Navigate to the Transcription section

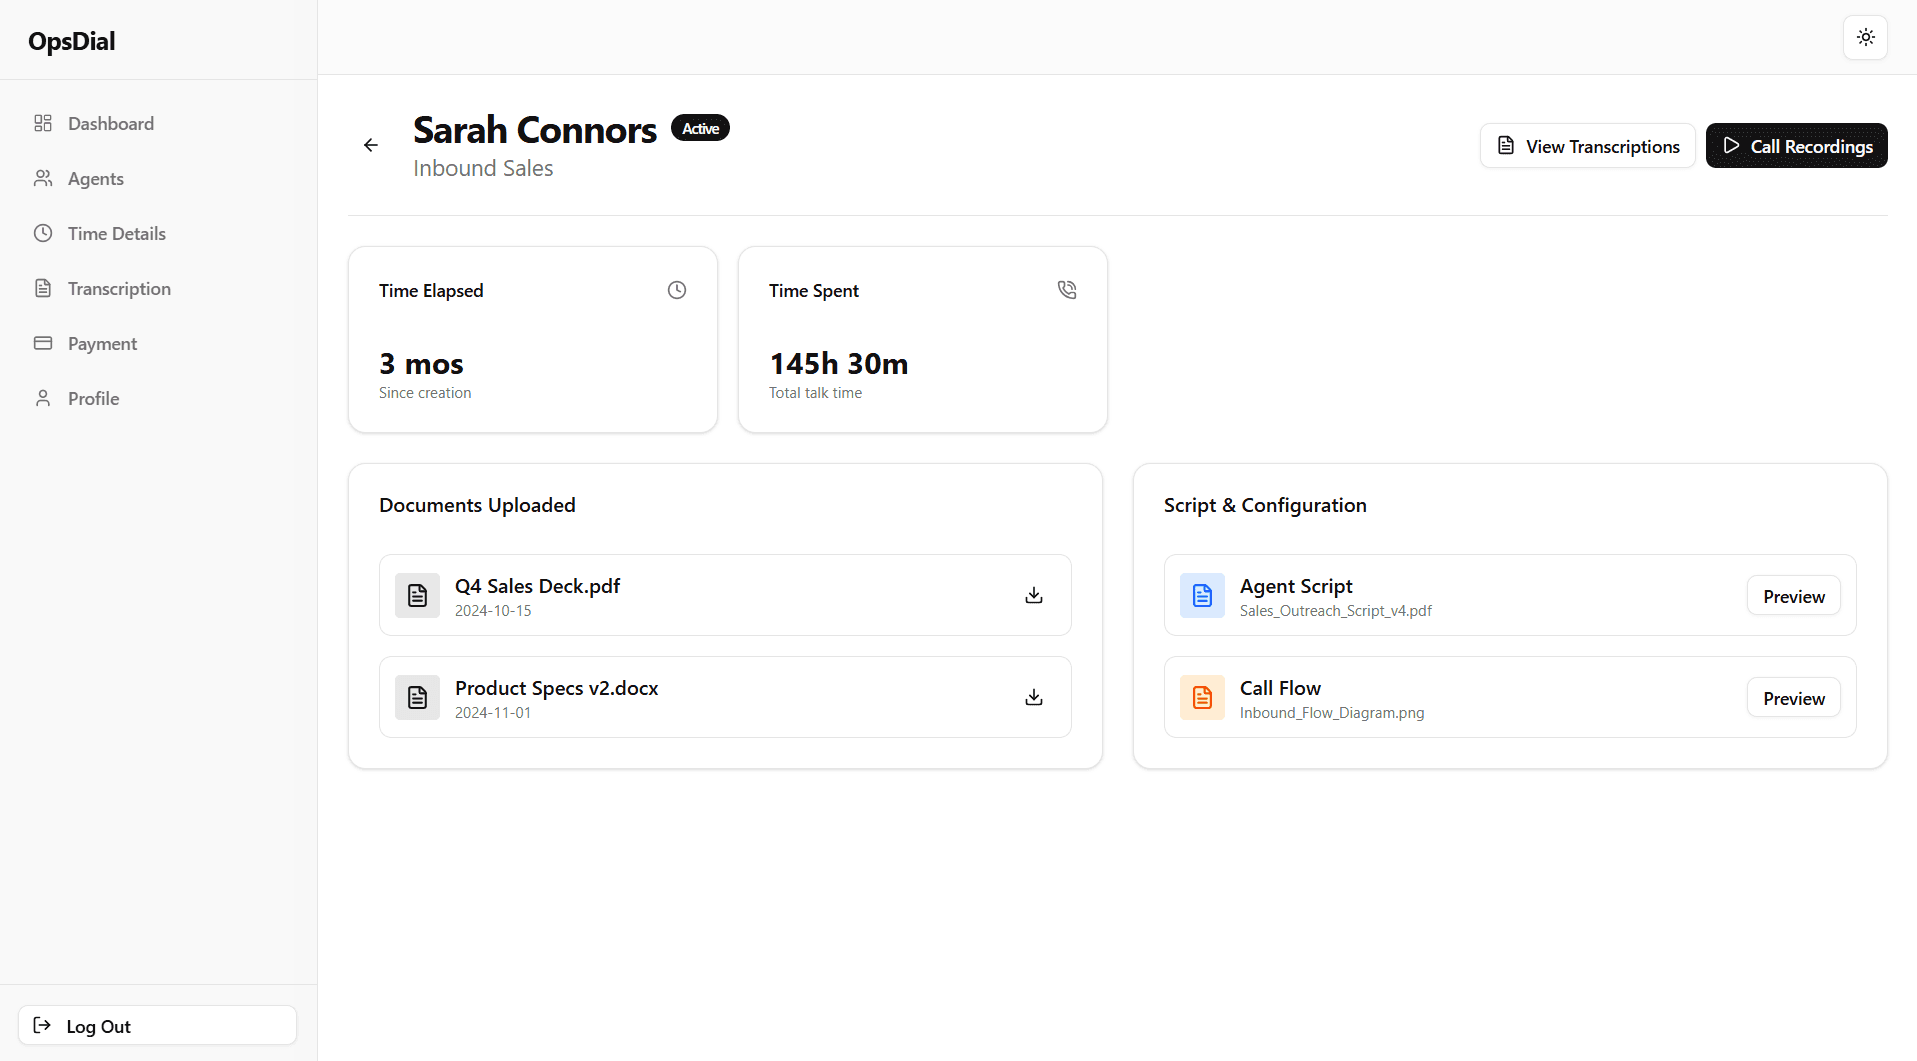[x=119, y=288]
